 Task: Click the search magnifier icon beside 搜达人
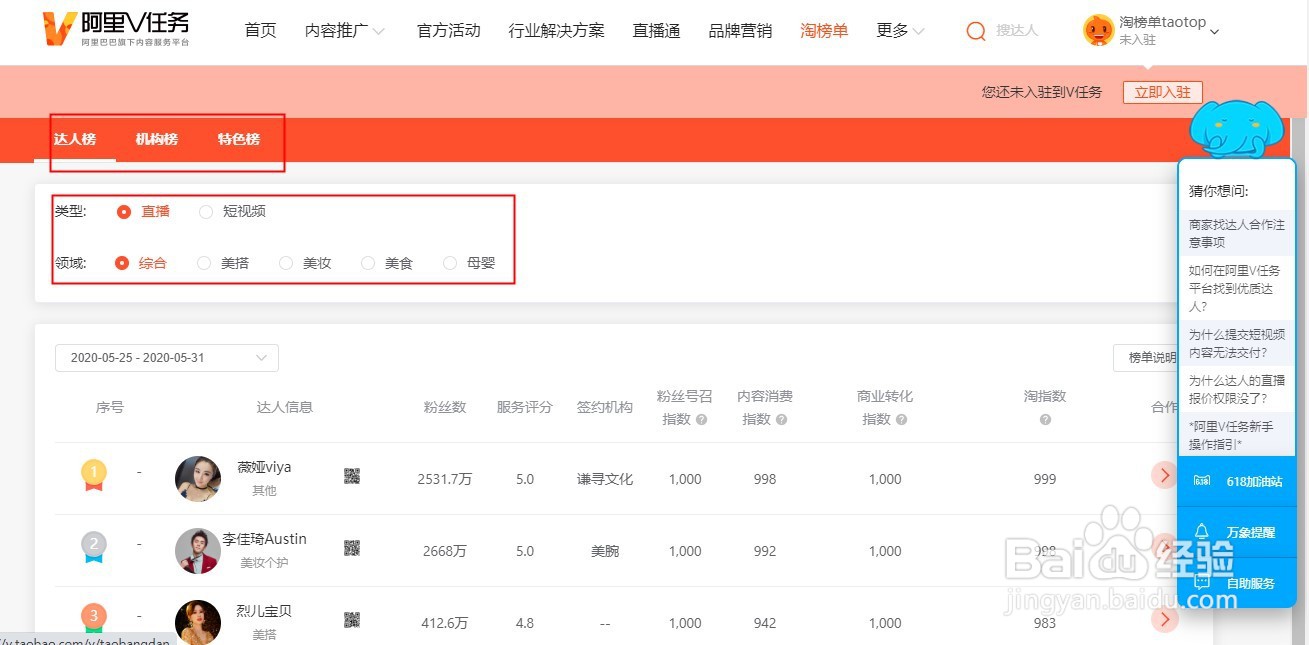pos(976,30)
